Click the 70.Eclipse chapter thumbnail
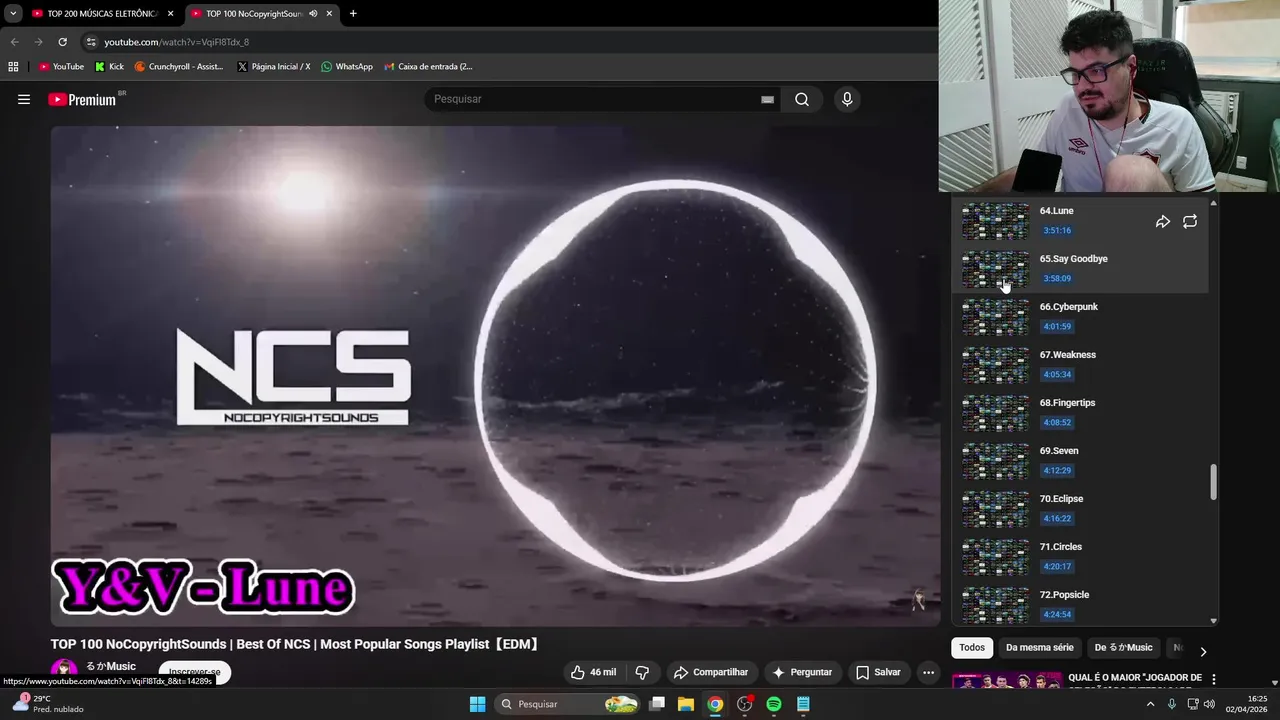This screenshot has height=720, width=1280. pyautogui.click(x=995, y=510)
